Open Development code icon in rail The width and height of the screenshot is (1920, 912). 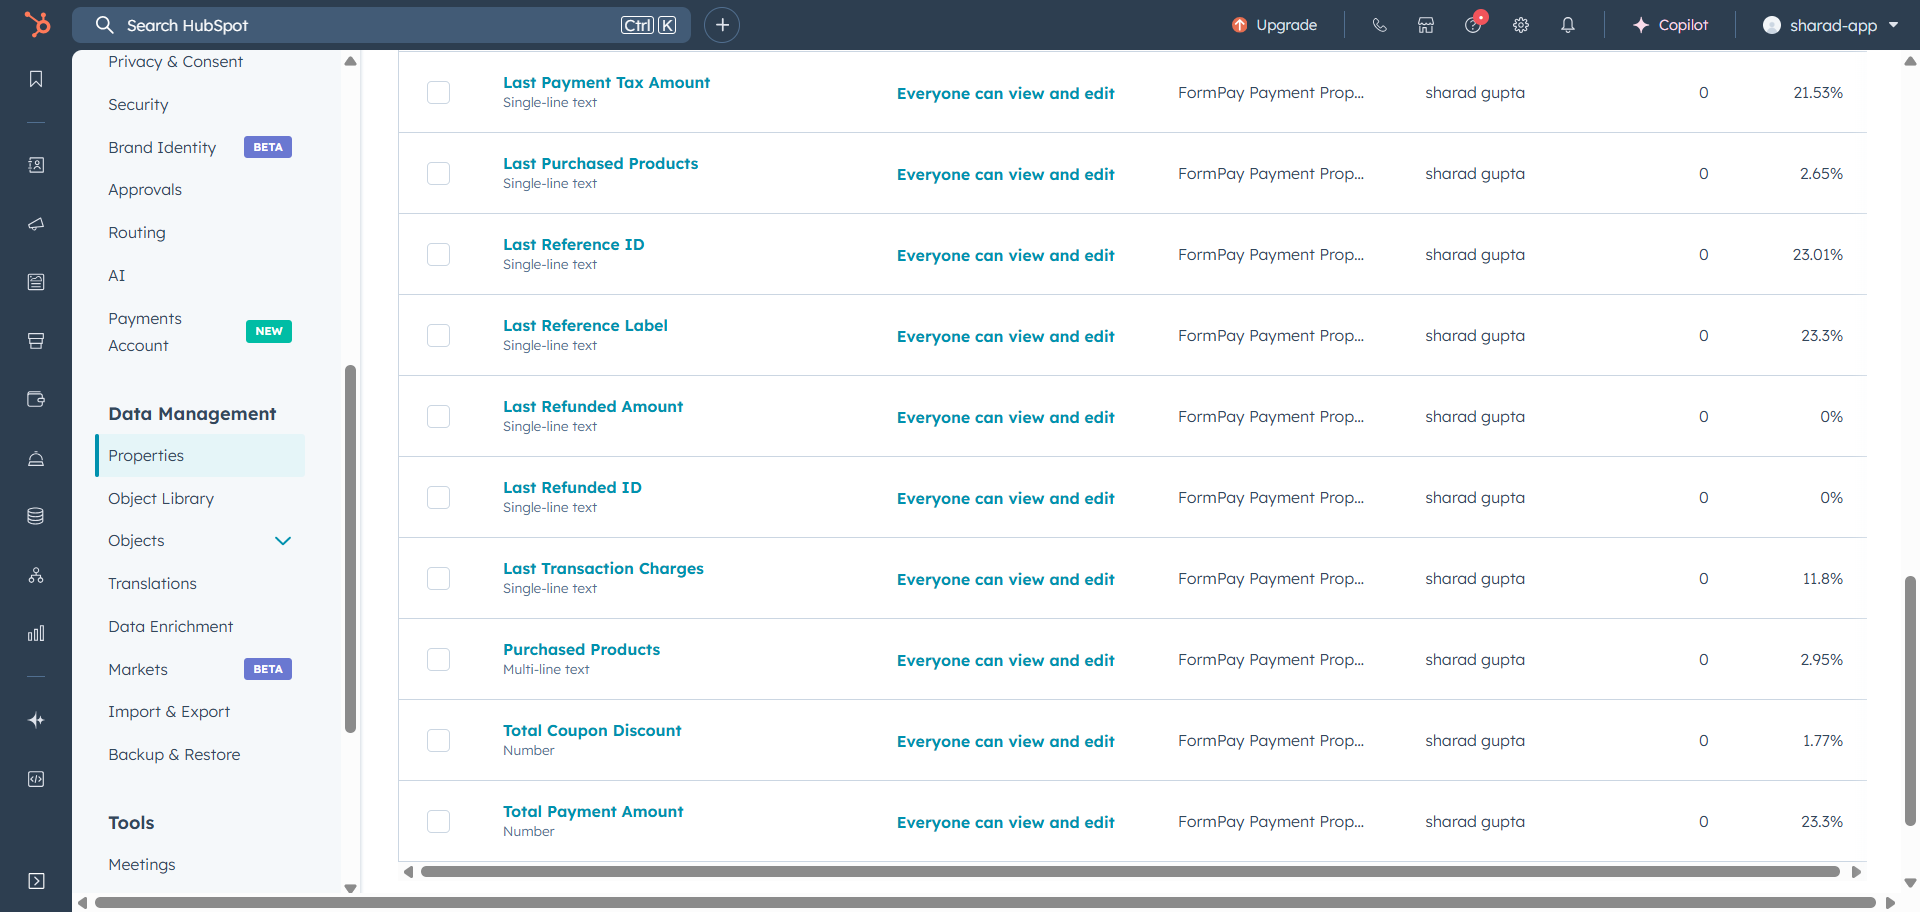point(36,779)
